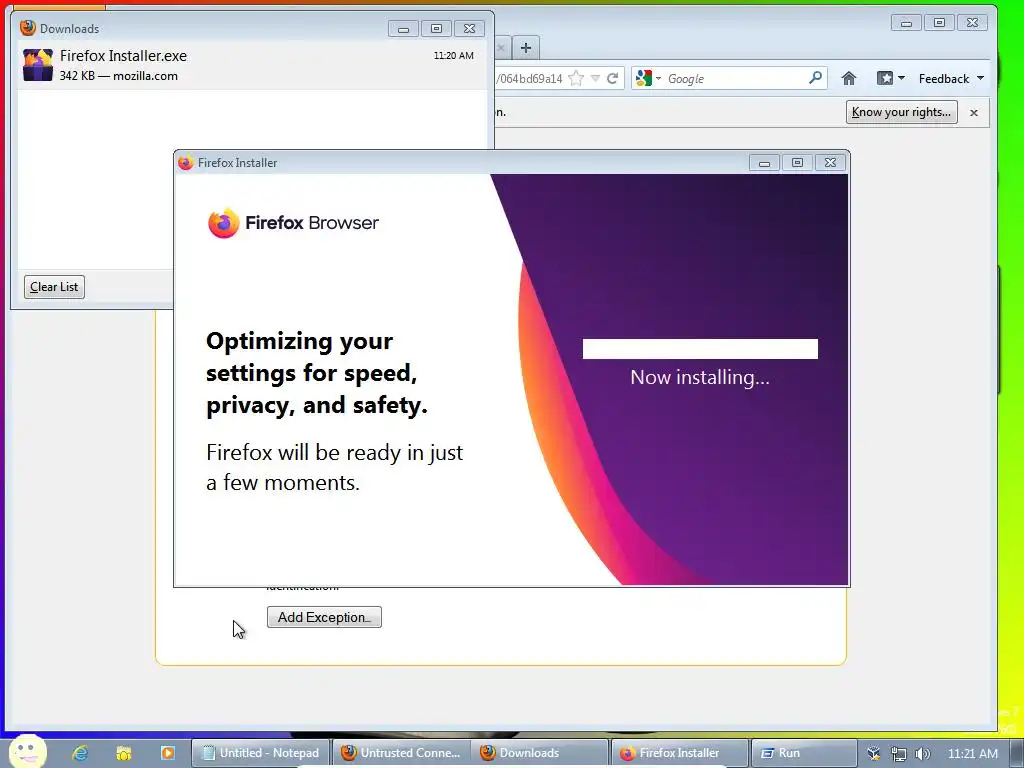The width and height of the screenshot is (1024, 768).
Task: Switch to Run taskbar item
Action: [x=804, y=753]
